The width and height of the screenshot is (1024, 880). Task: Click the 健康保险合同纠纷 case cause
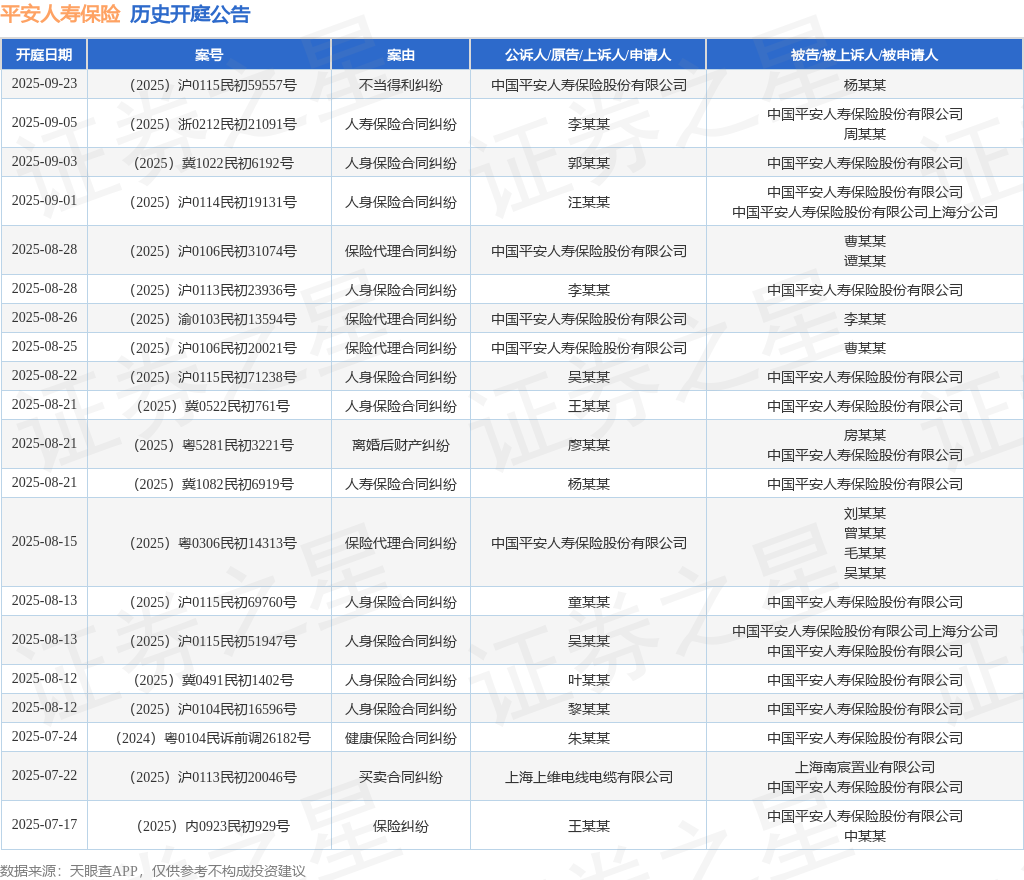400,738
